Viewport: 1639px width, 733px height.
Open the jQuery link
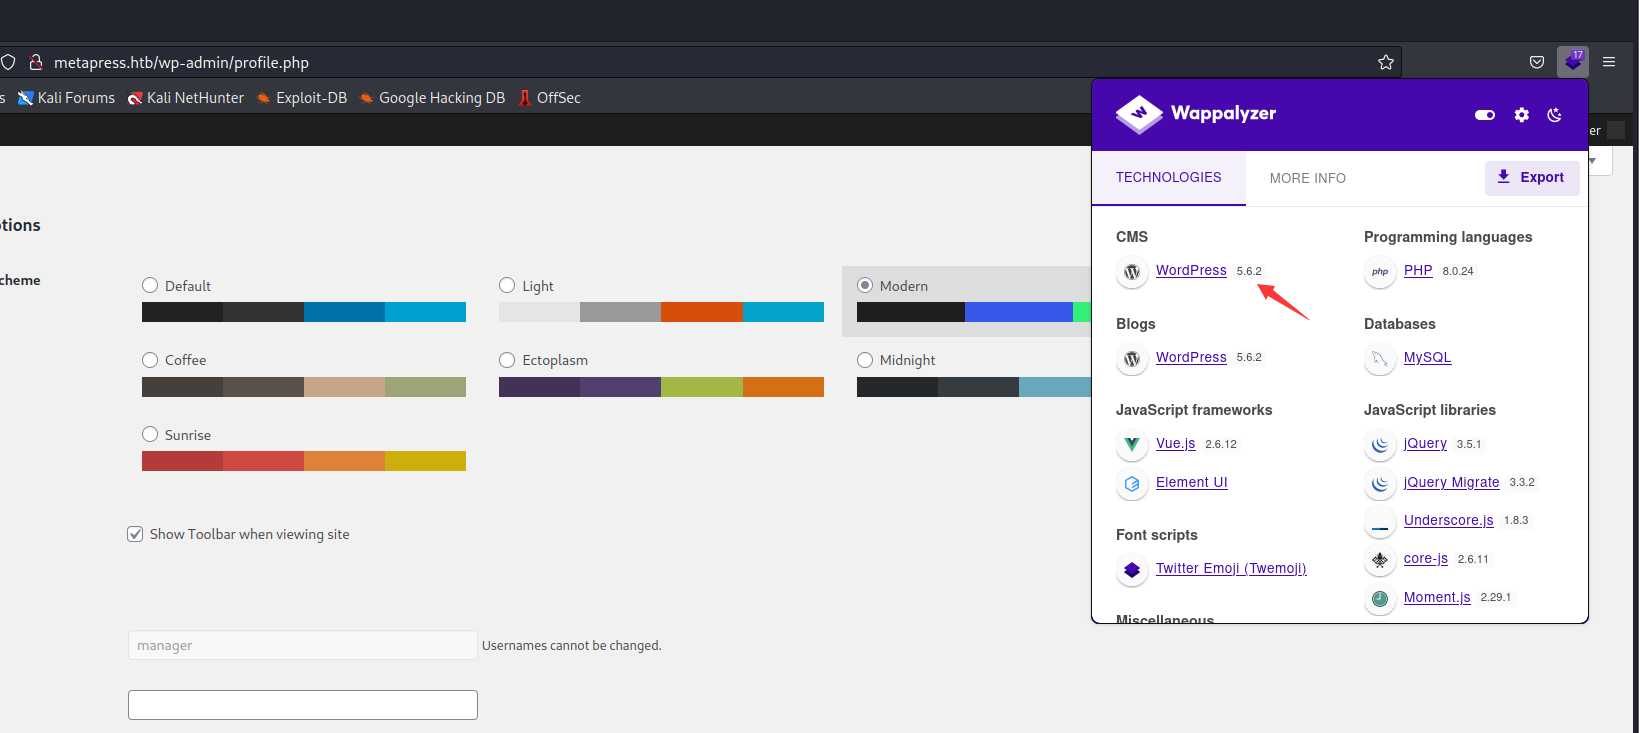[1425, 443]
